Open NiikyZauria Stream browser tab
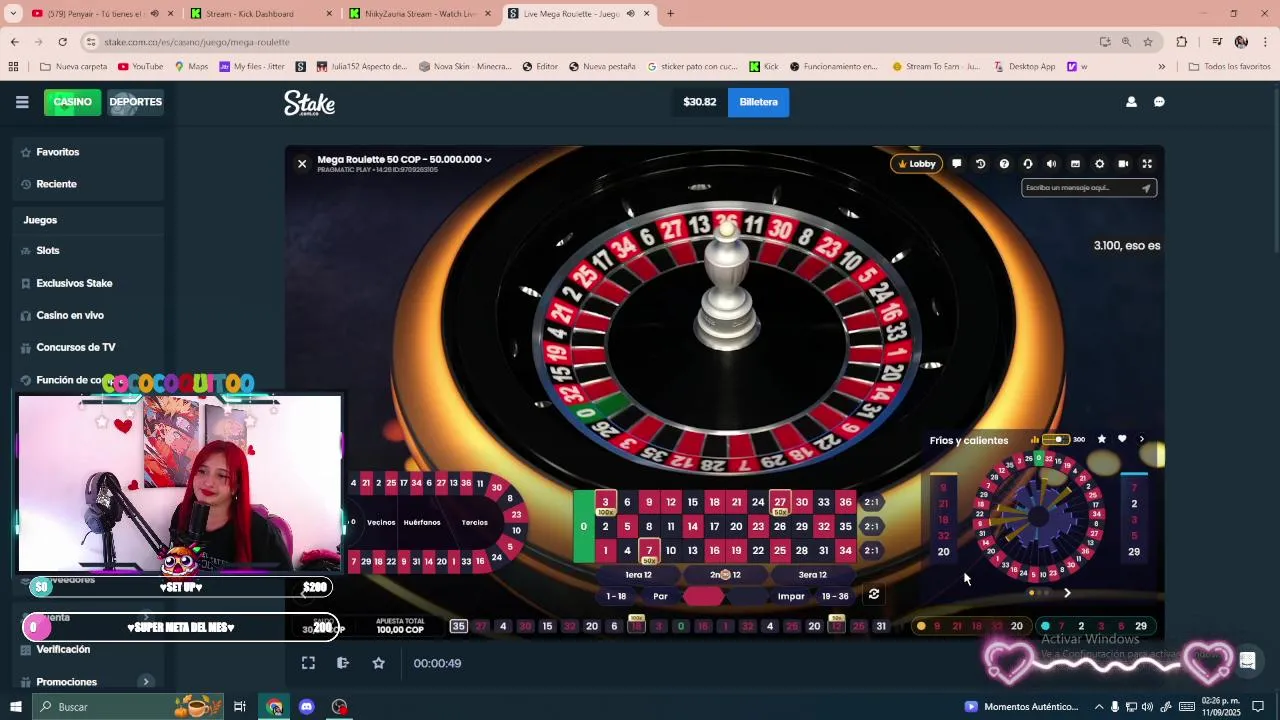 point(420,14)
